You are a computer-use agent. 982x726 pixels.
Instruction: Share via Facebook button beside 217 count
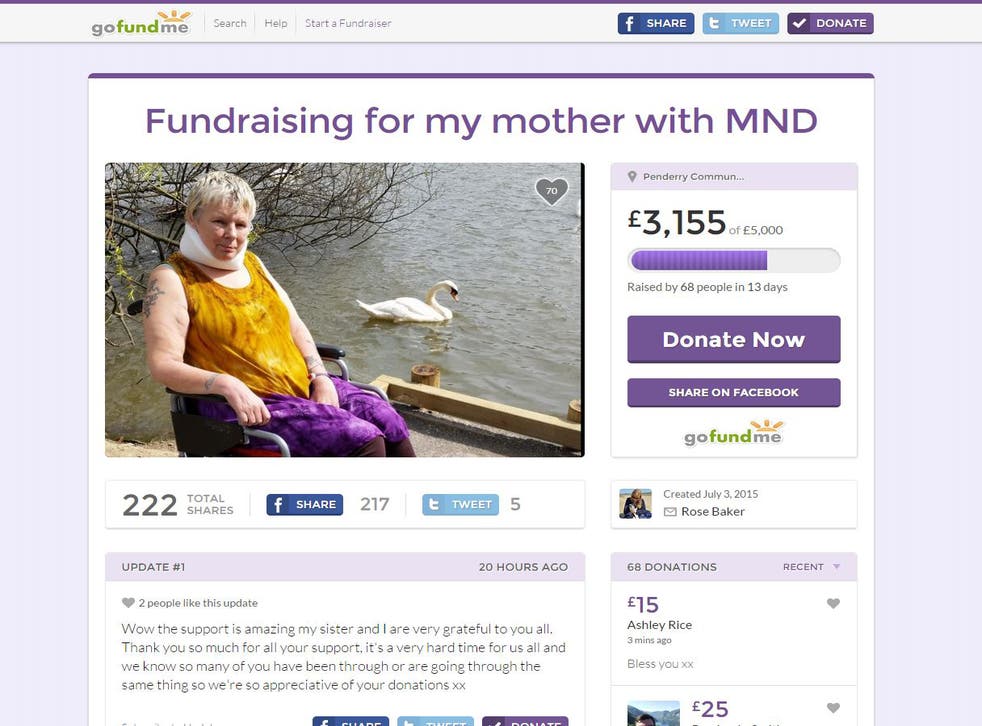click(x=304, y=504)
